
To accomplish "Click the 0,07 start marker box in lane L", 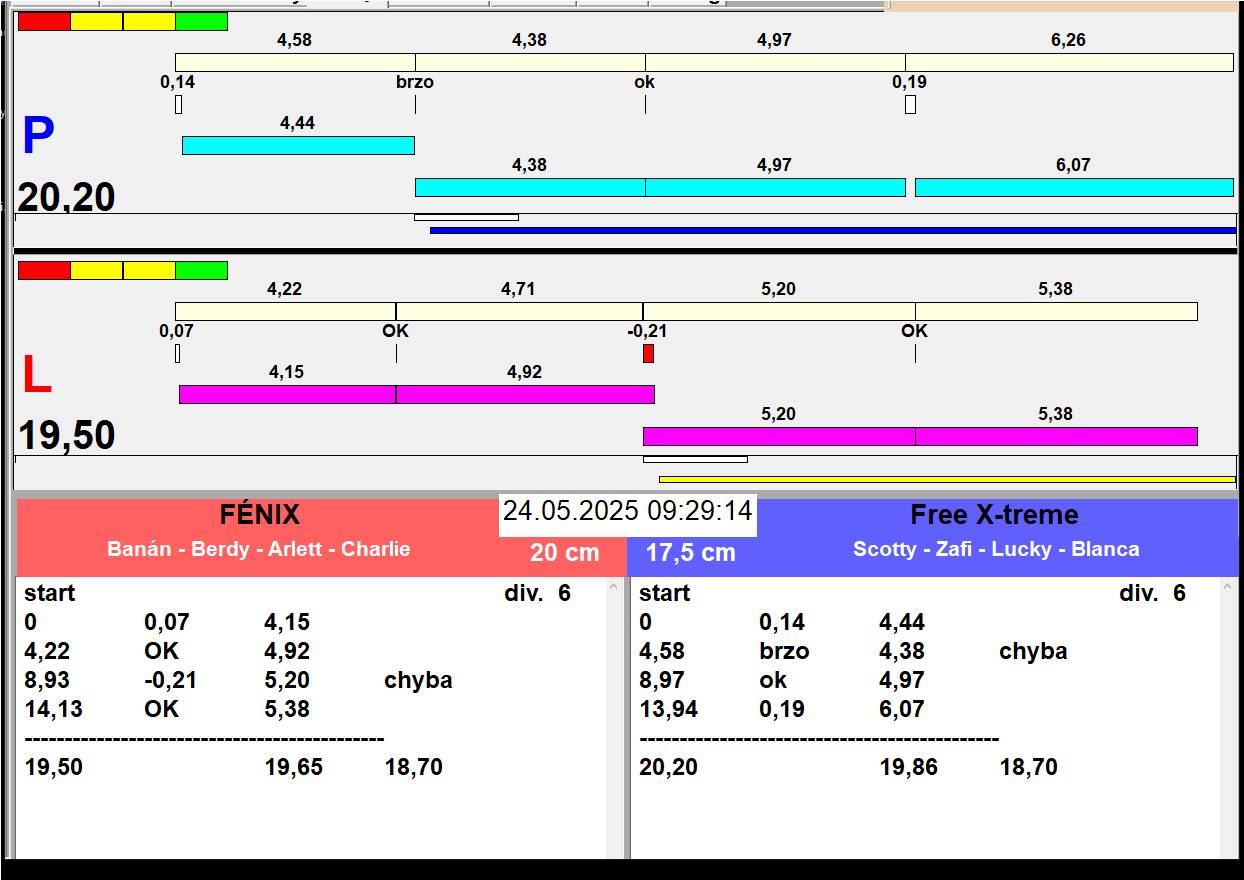I will pyautogui.click(x=177, y=353).
